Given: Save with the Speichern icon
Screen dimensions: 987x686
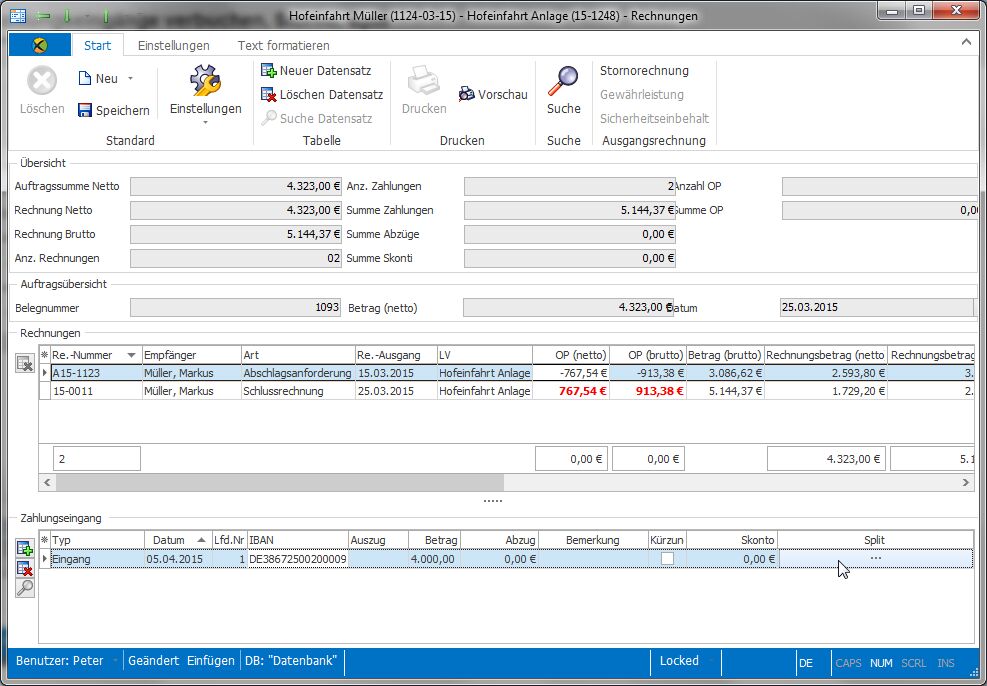Looking at the screenshot, I should pyautogui.click(x=85, y=110).
